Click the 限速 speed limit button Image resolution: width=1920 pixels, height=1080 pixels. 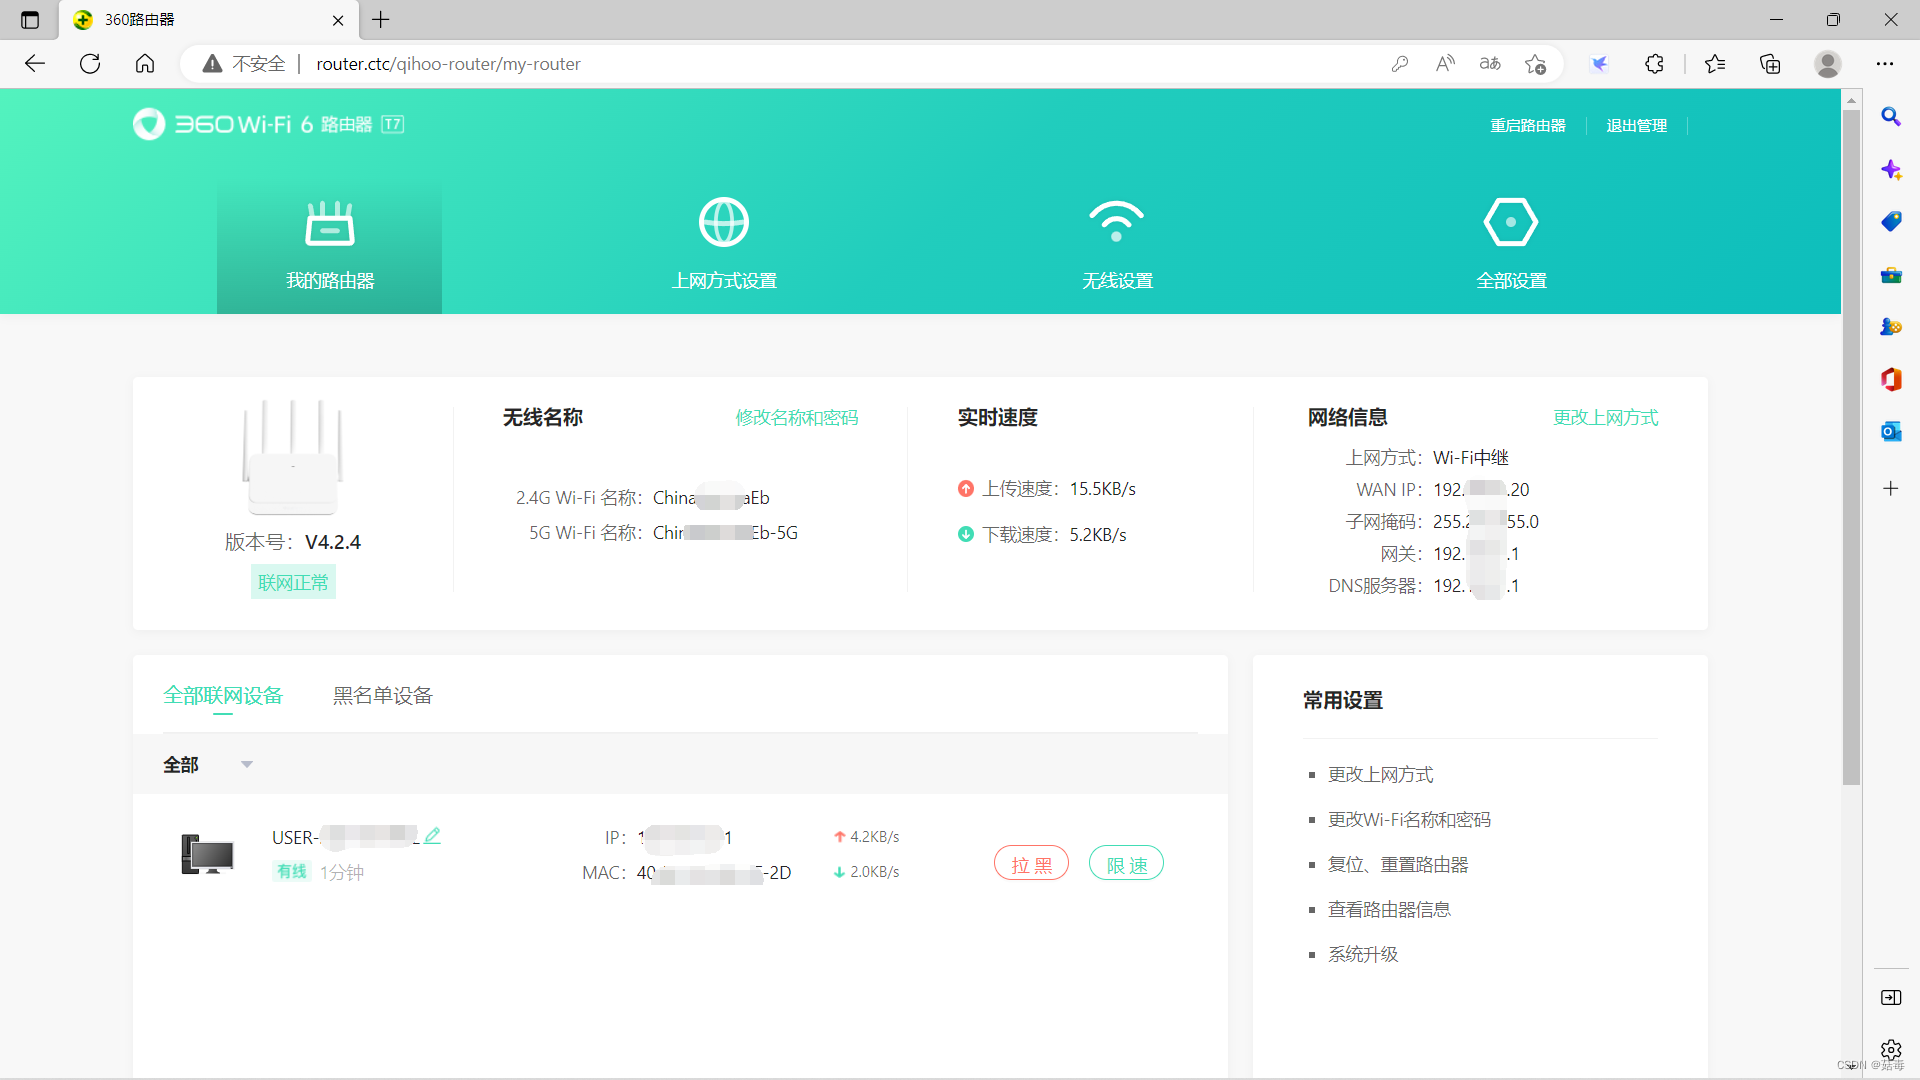[1126, 864]
